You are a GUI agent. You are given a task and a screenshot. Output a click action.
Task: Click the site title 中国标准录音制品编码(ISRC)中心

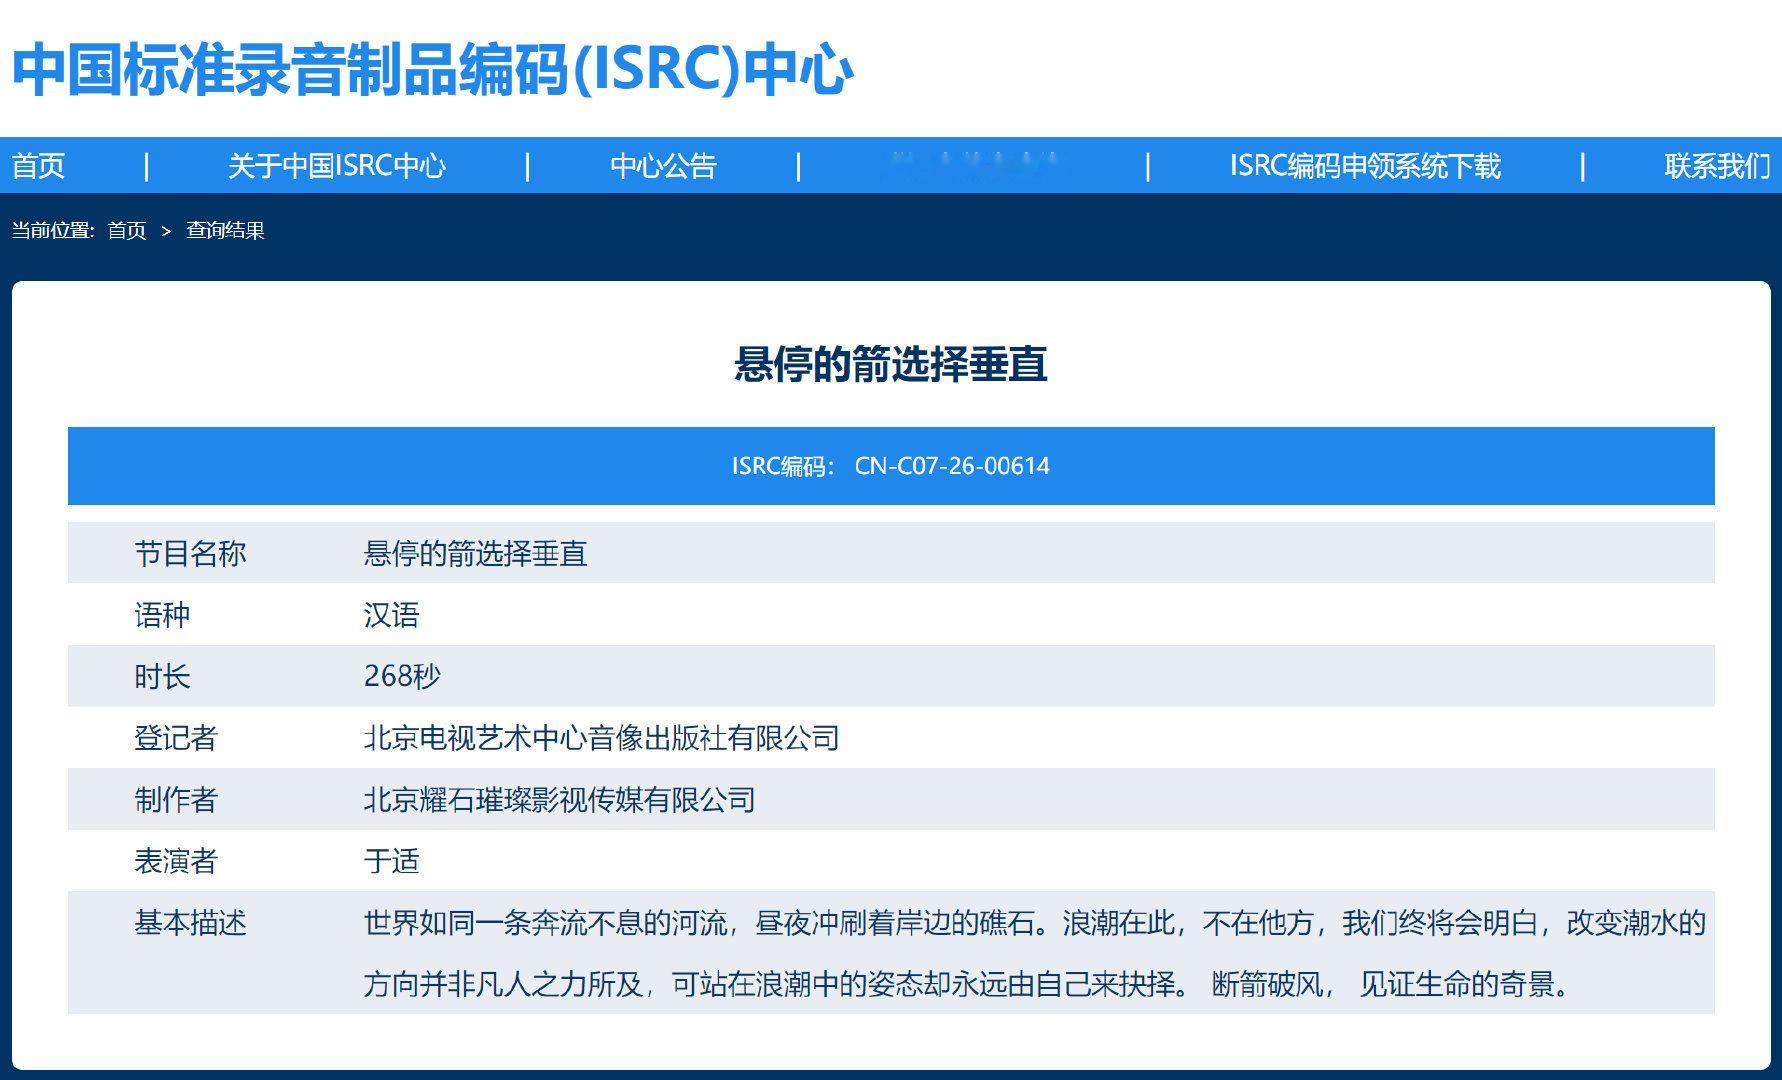pyautogui.click(x=432, y=70)
